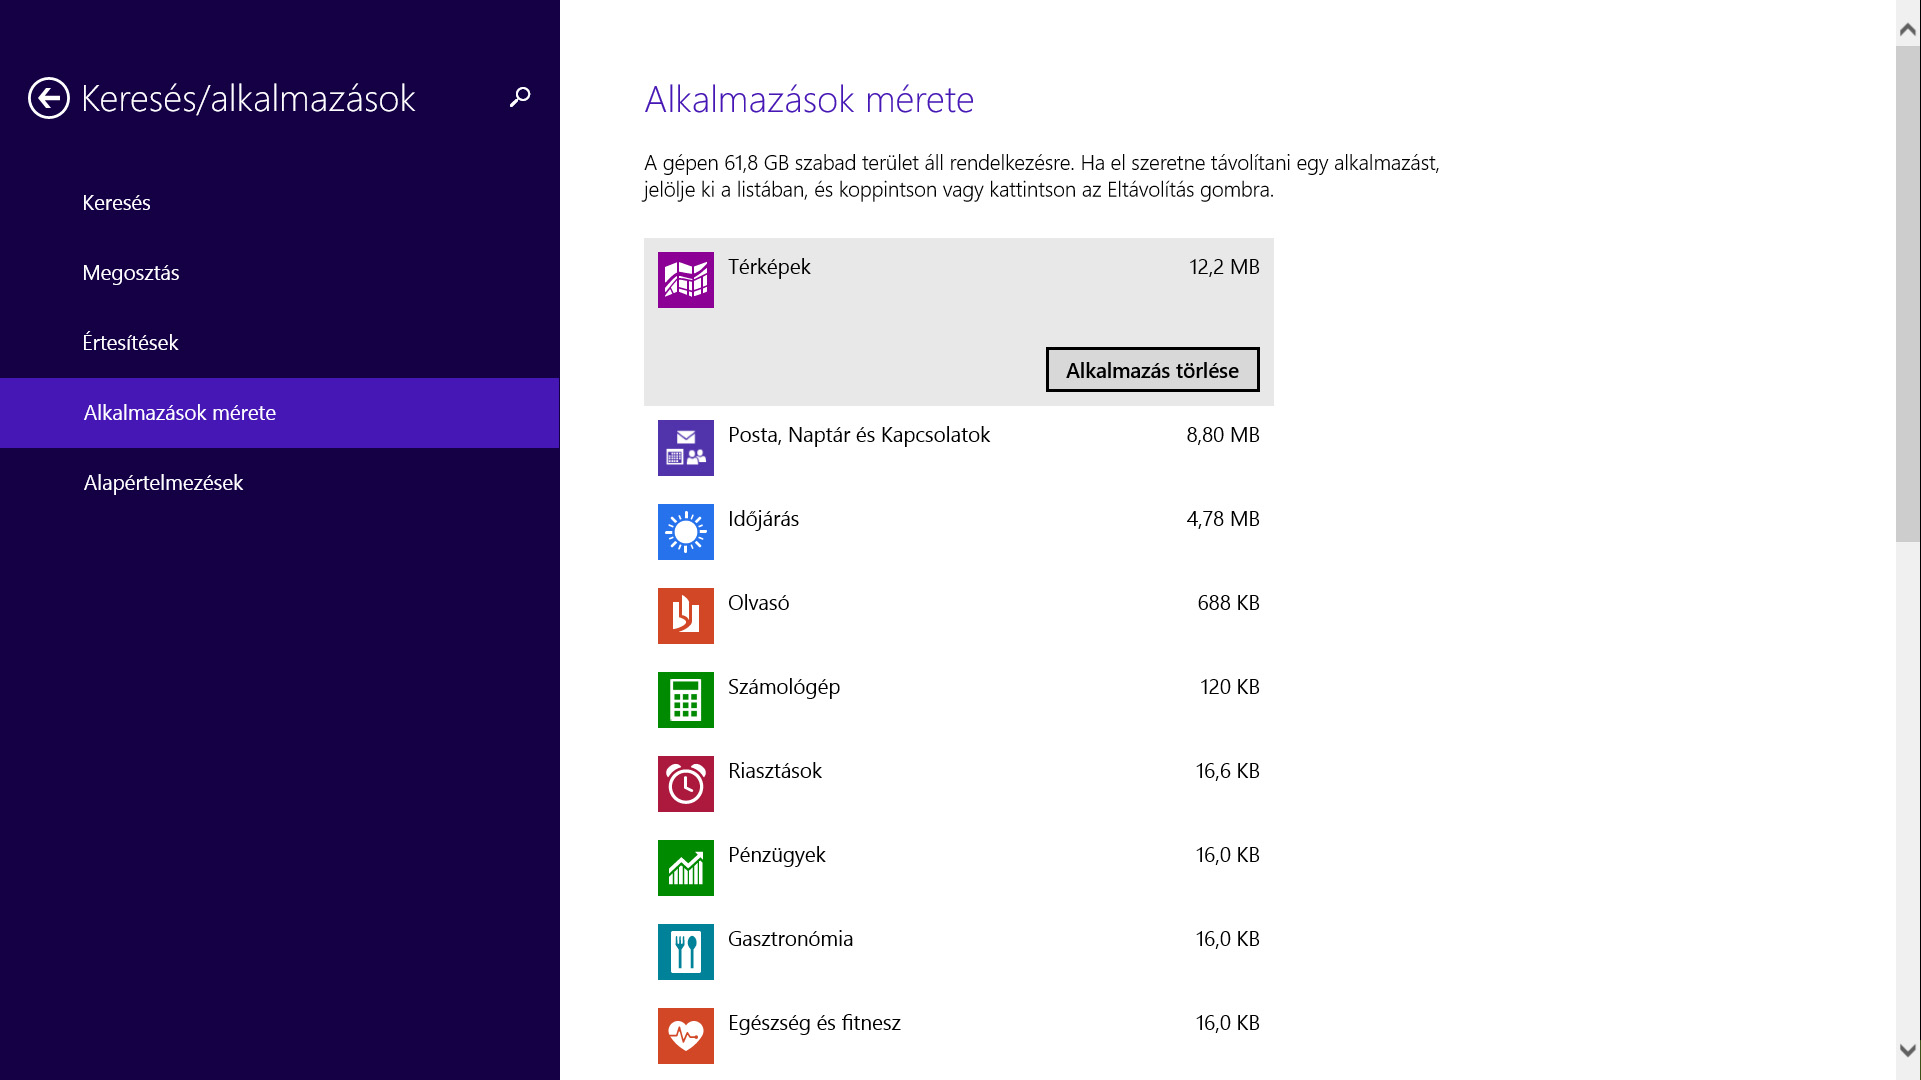The height and width of the screenshot is (1080, 1921).
Task: Switch to Alapértelmezések section
Action: coord(164,483)
